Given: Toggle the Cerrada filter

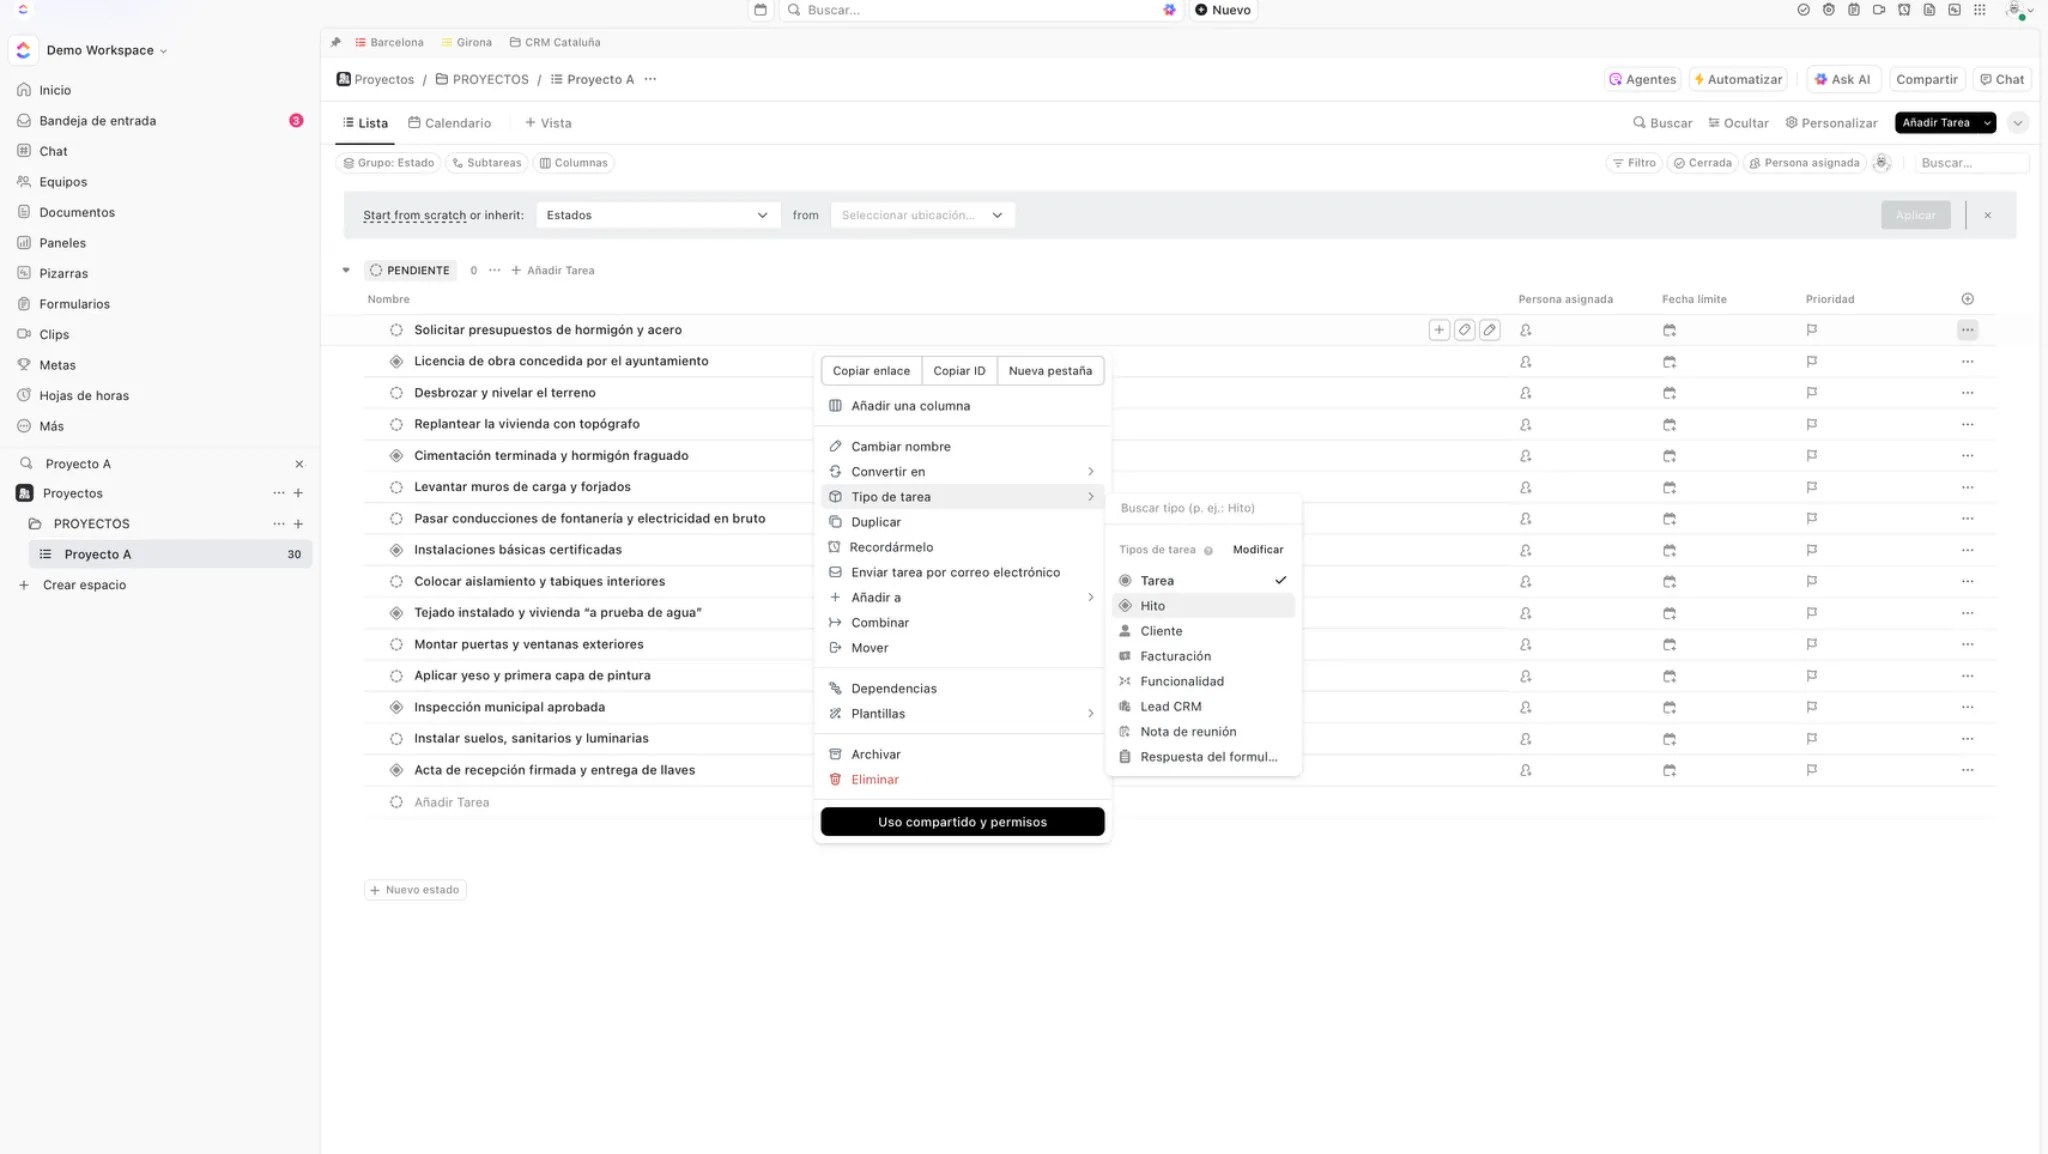Looking at the screenshot, I should (1703, 162).
